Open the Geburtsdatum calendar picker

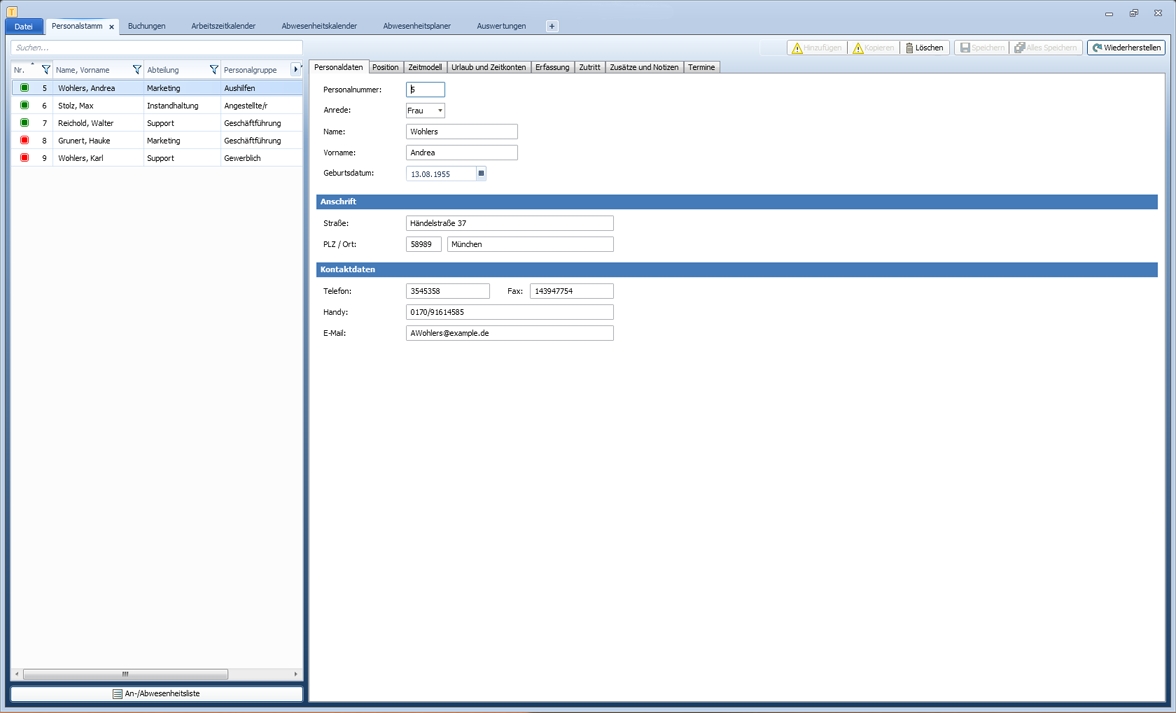[x=482, y=173]
